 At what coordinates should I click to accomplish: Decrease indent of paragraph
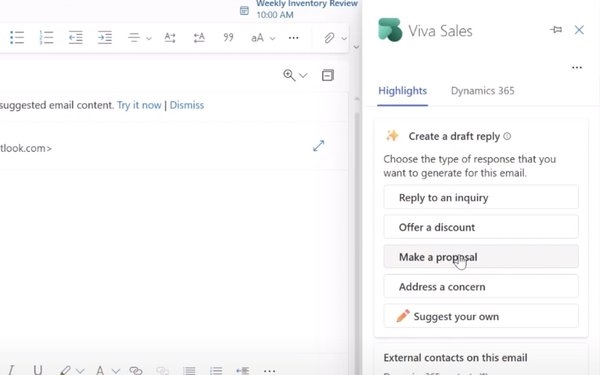pos(76,38)
